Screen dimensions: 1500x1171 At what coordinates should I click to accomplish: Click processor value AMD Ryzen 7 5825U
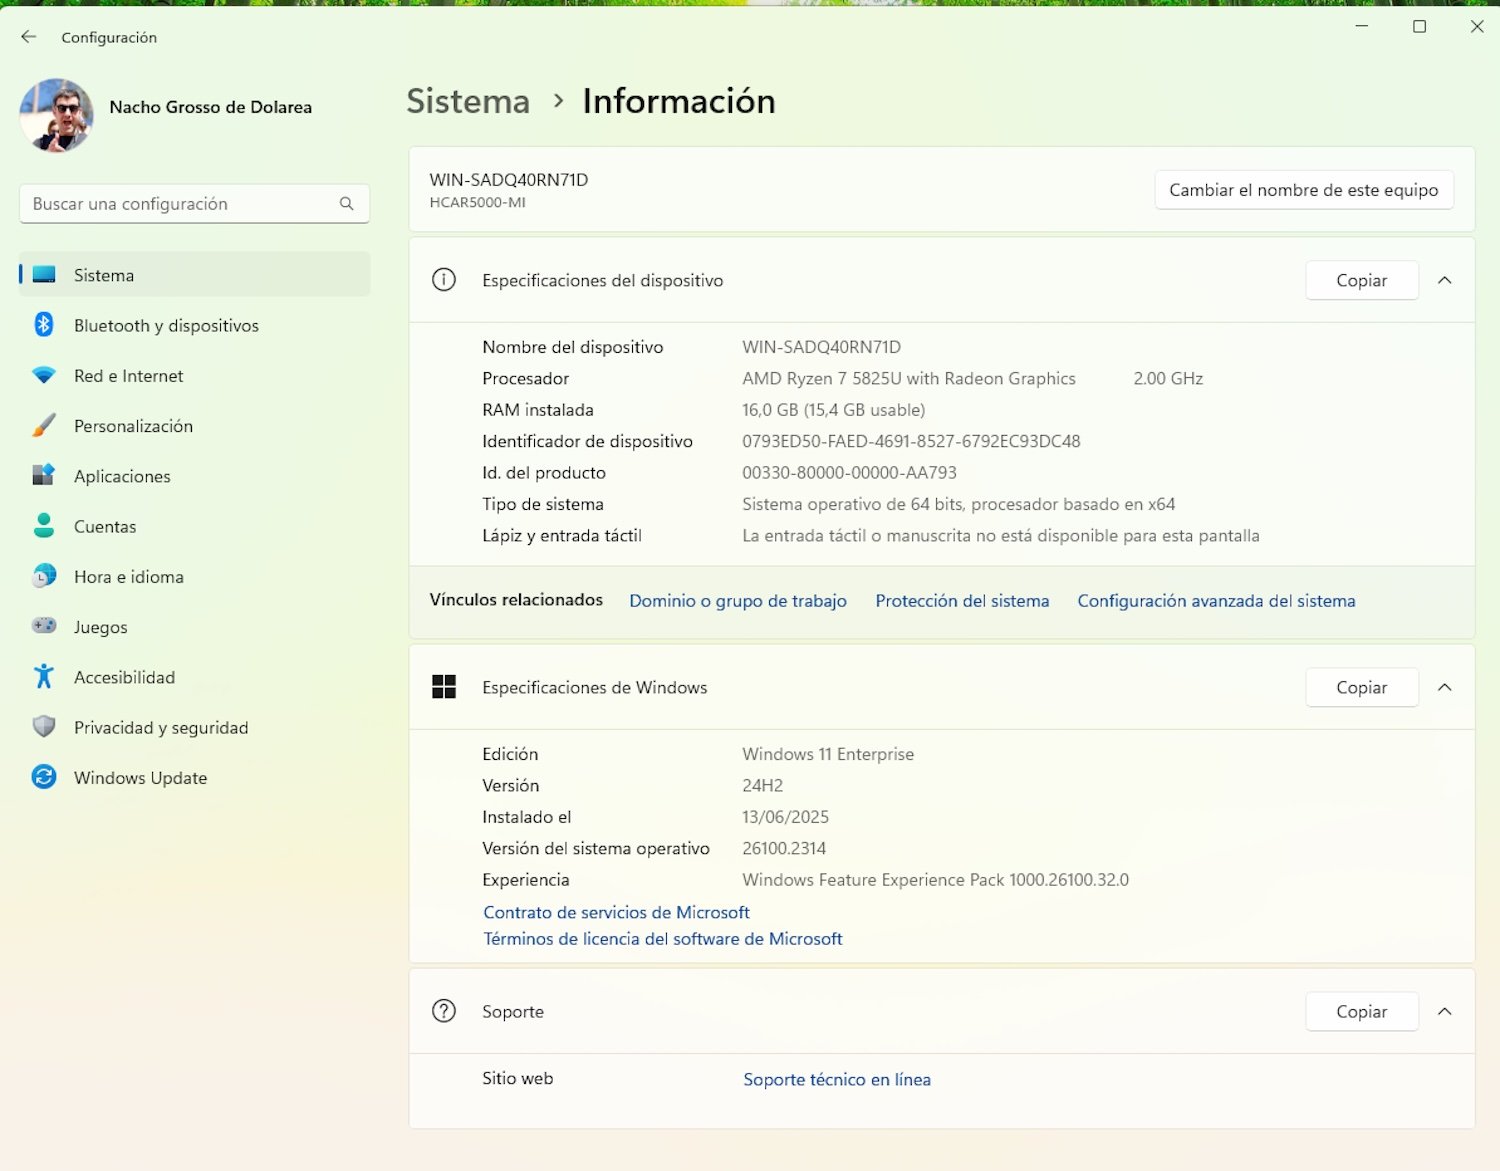tap(909, 378)
